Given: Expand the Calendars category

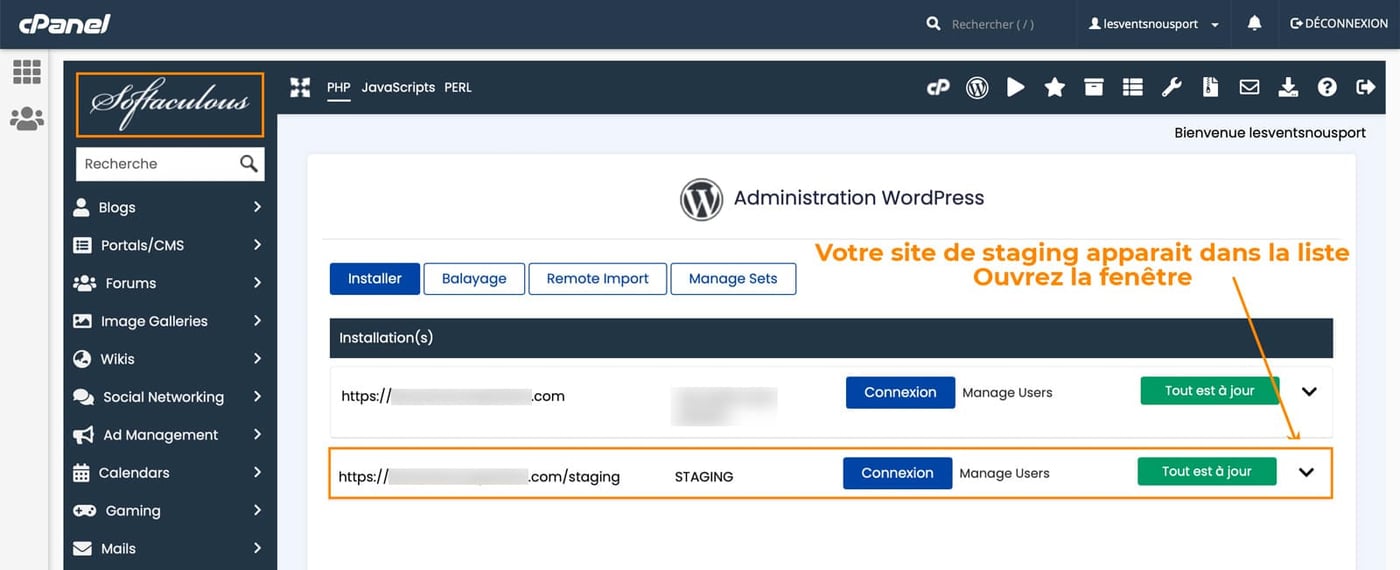Looking at the screenshot, I should (170, 473).
